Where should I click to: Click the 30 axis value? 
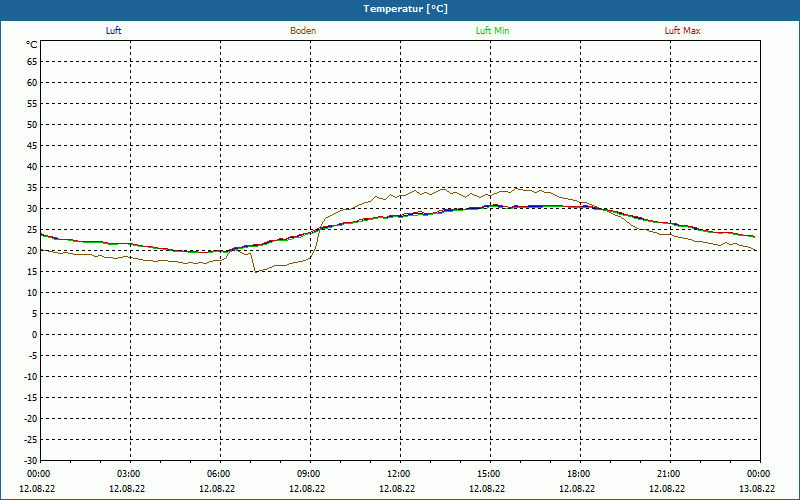32,209
